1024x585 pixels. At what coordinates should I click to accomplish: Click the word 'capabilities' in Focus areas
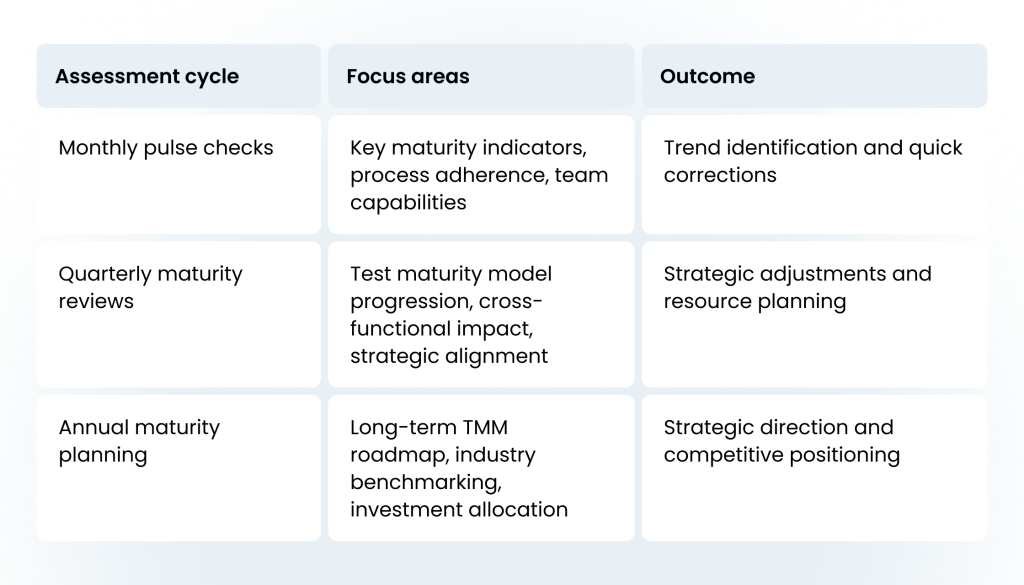pyautogui.click(x=408, y=203)
